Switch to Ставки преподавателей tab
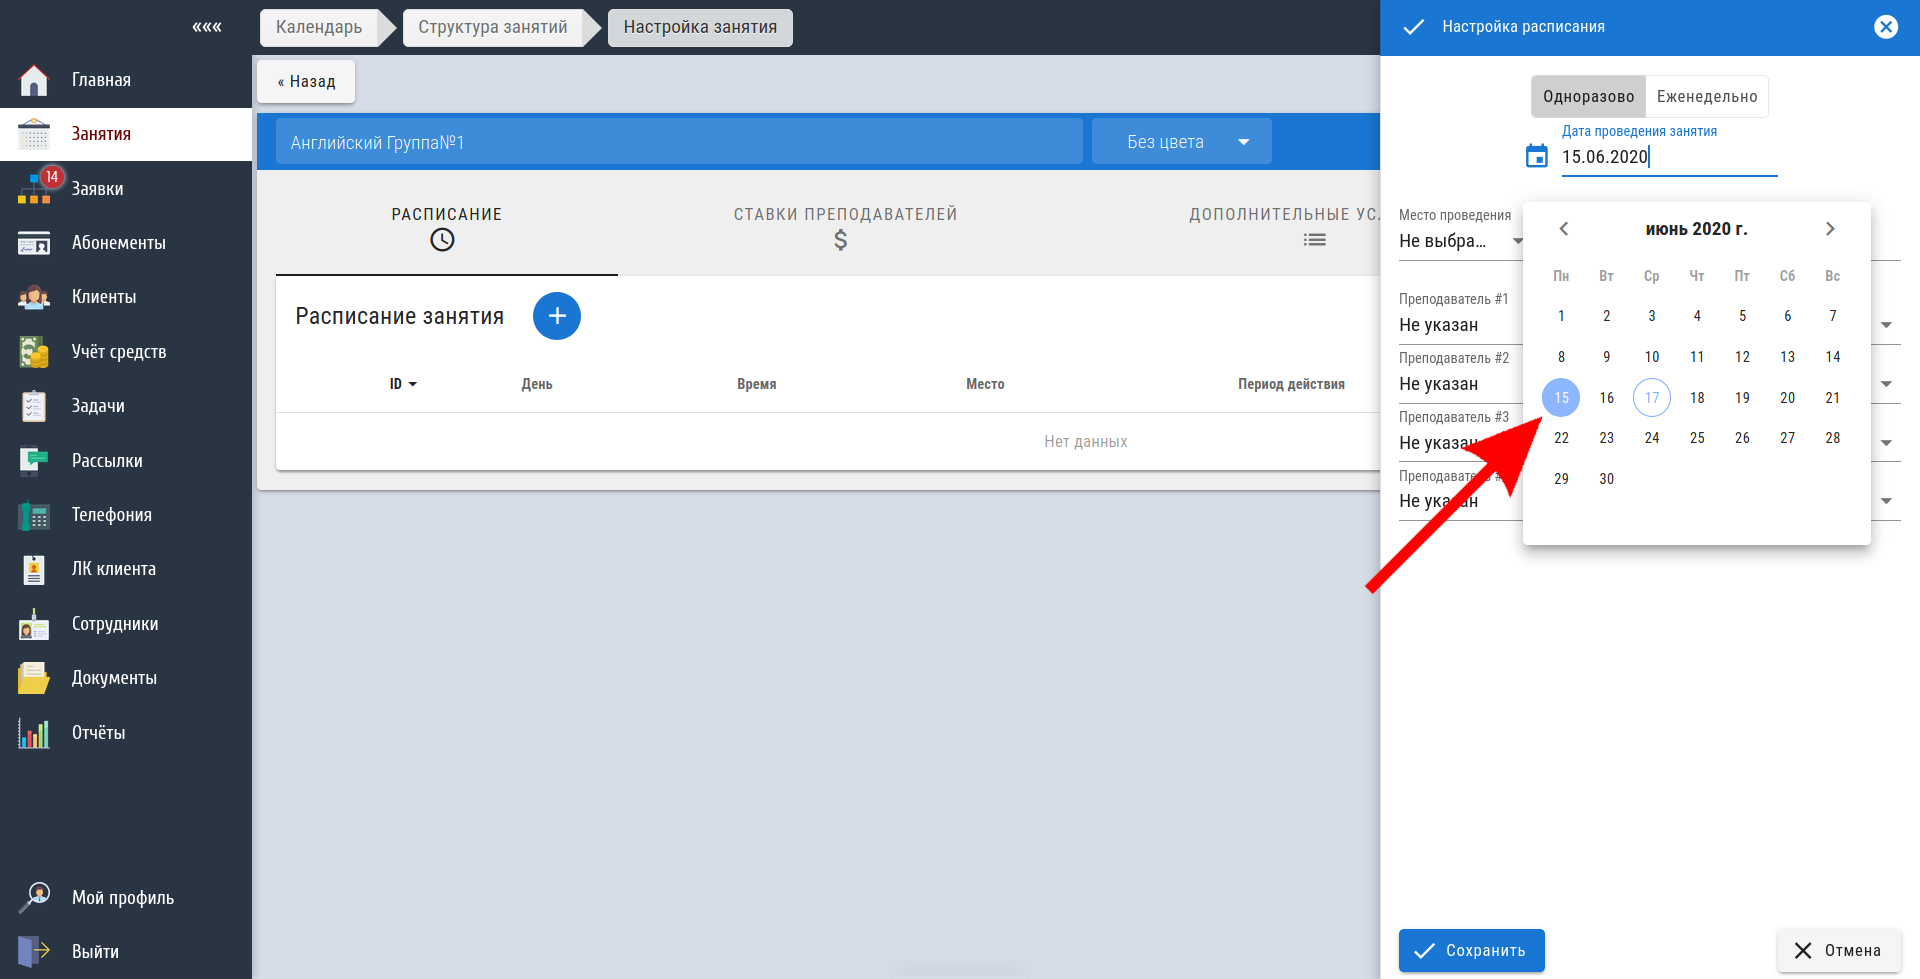The image size is (1920, 979). [x=846, y=227]
